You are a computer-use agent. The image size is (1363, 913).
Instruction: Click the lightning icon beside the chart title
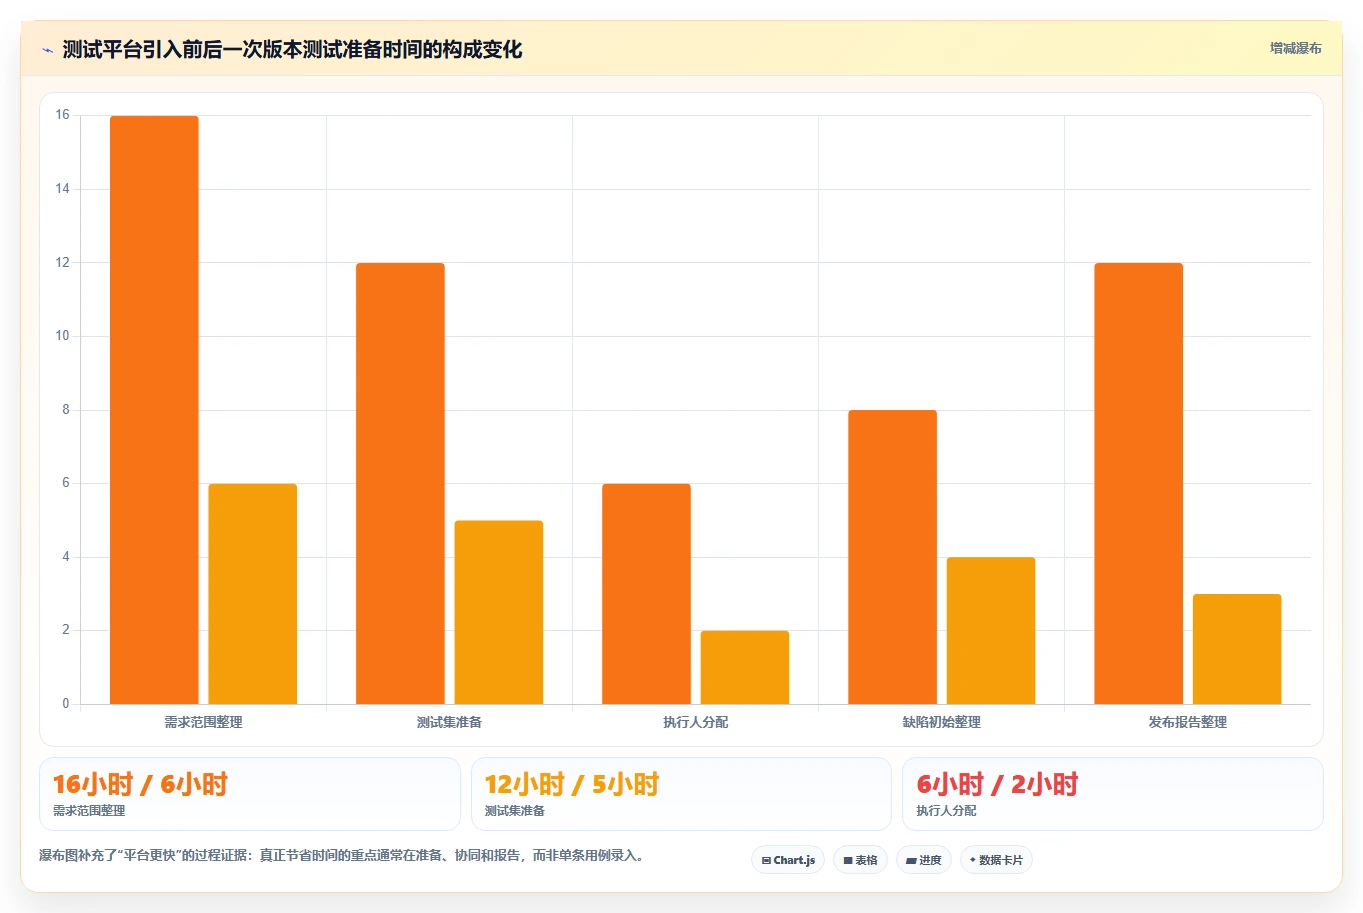(x=47, y=50)
